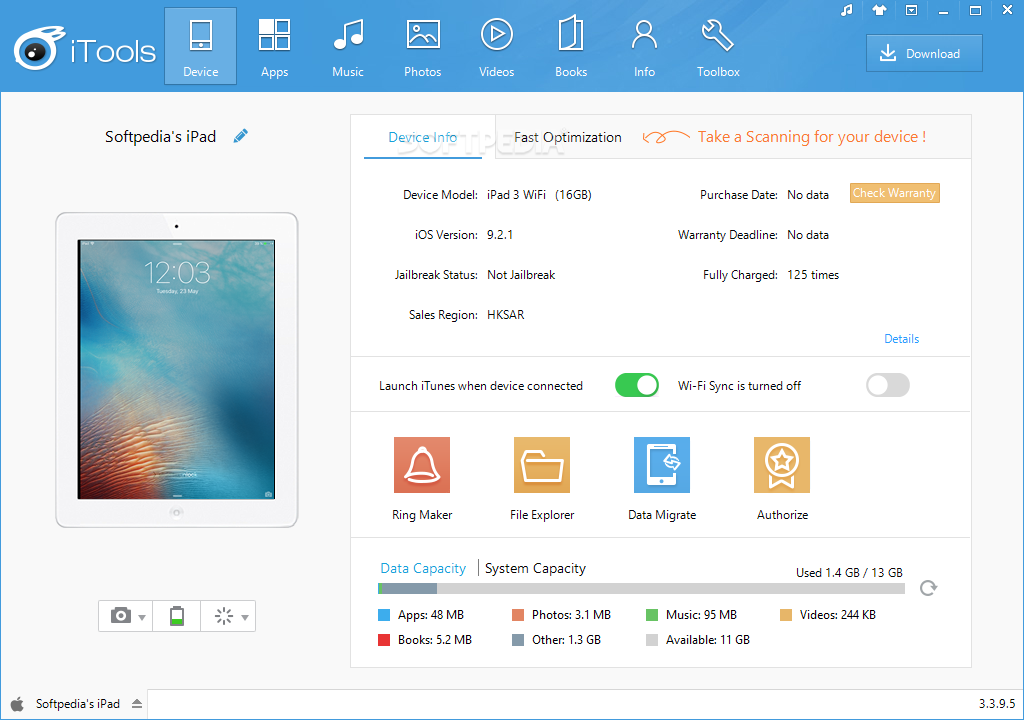This screenshot has width=1024, height=720.
Task: Enable the Wi-Fi Sync switch
Action: point(887,385)
